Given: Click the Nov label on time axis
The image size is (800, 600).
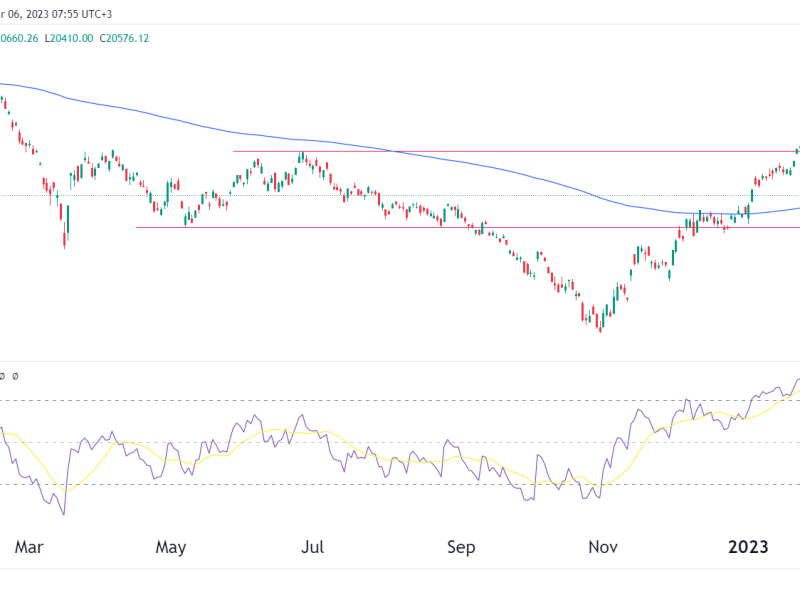Looking at the screenshot, I should point(602,547).
